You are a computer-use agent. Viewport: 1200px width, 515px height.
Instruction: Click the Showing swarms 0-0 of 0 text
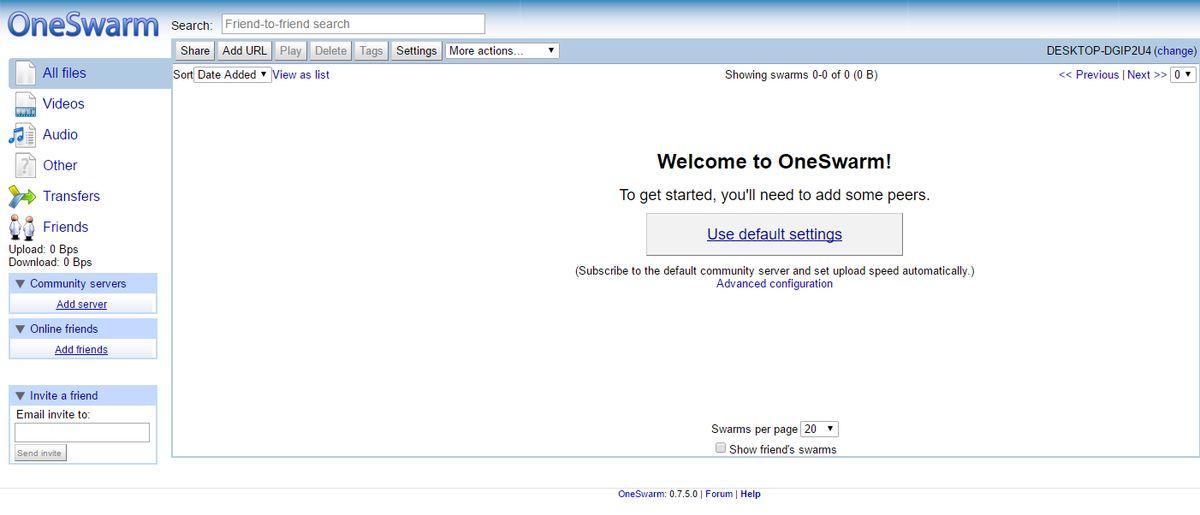pos(801,75)
